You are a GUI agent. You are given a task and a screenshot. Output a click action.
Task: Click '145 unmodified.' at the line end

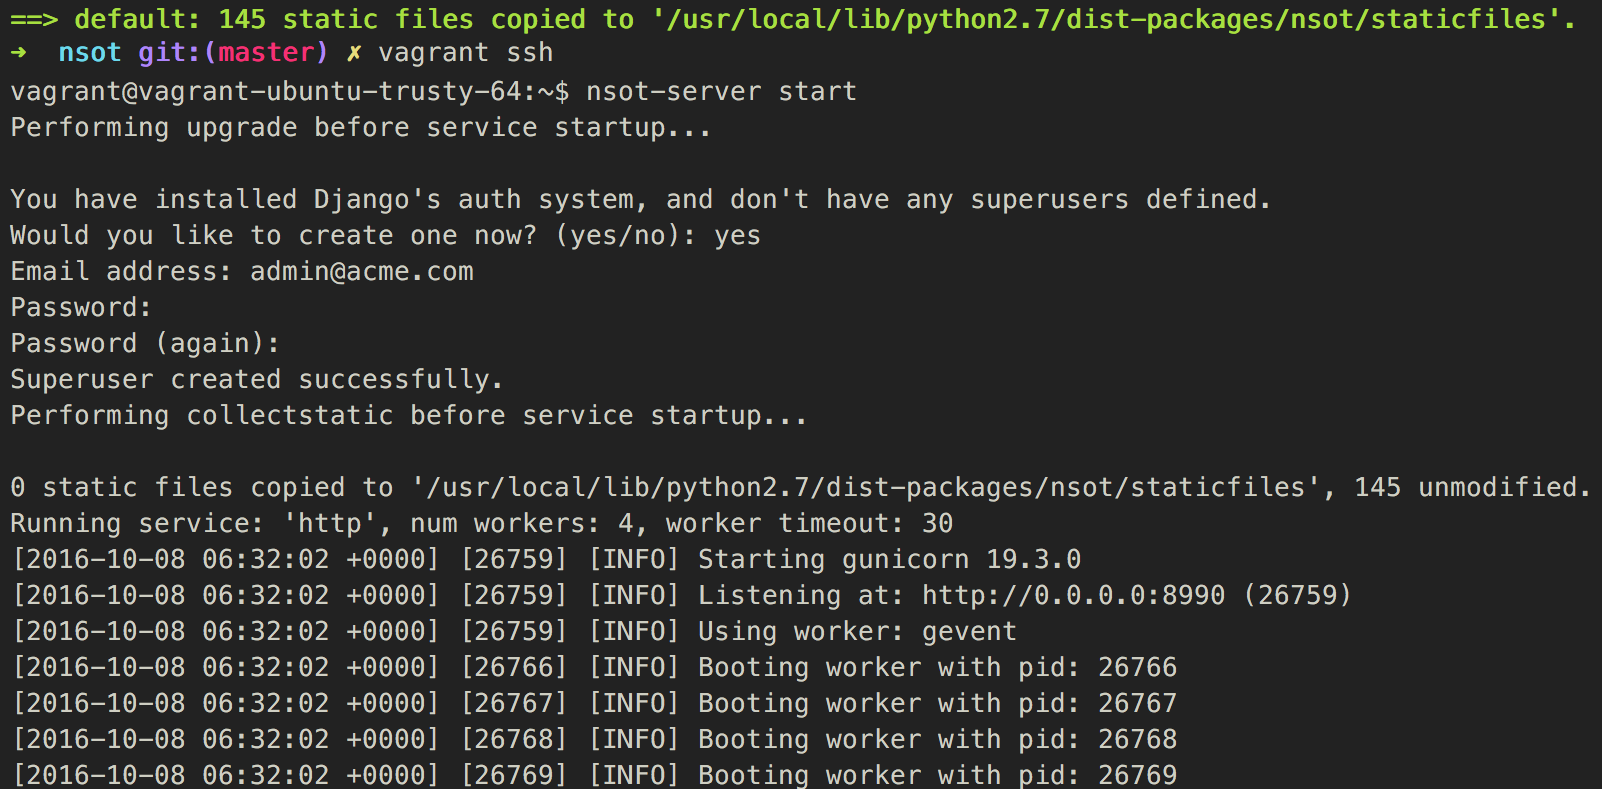[1472, 487]
